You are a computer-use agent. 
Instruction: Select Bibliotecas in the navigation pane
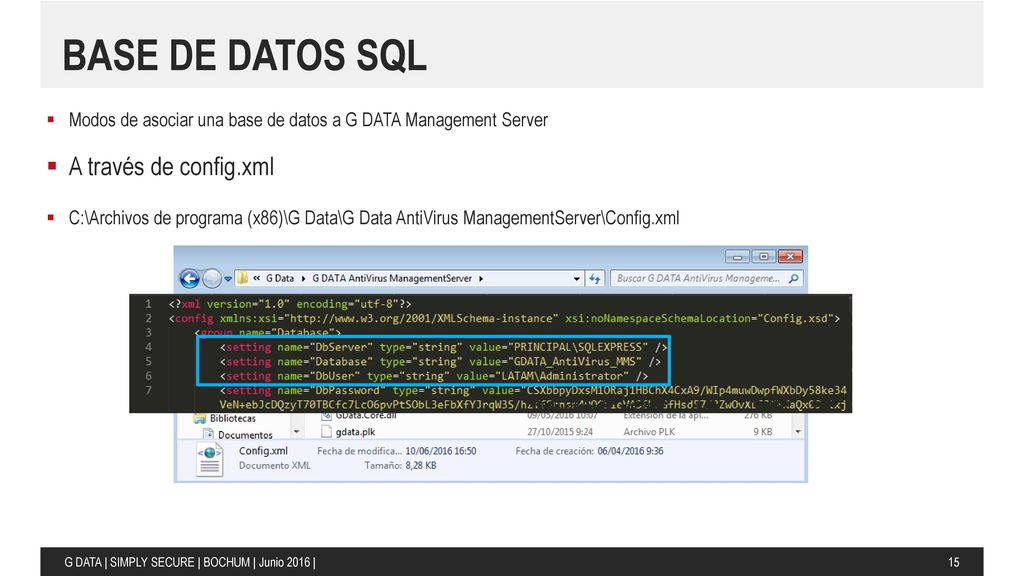pos(232,419)
